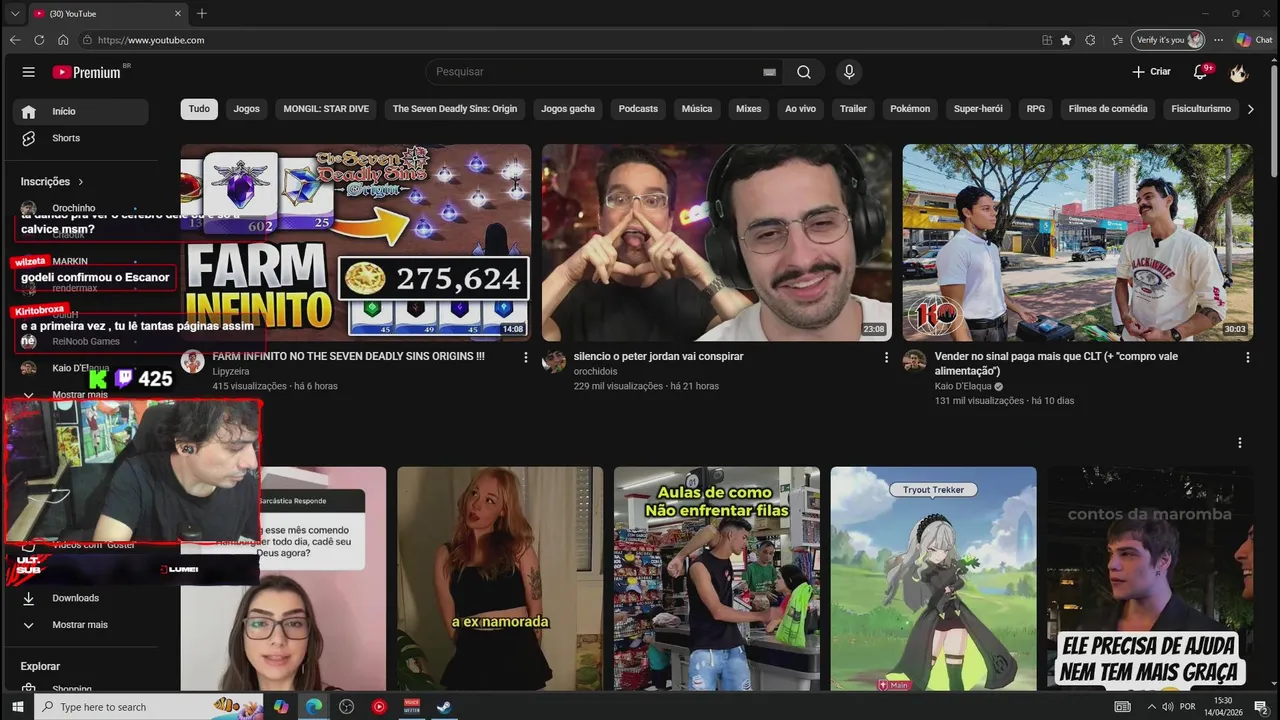1280x720 pixels.
Task: Select the Ao vivo filter chip
Action: coord(800,108)
